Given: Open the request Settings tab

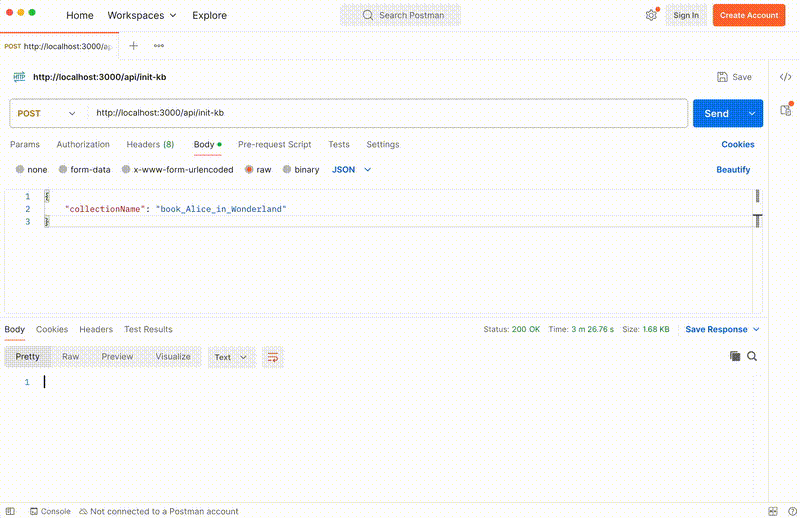Looking at the screenshot, I should [x=383, y=144].
